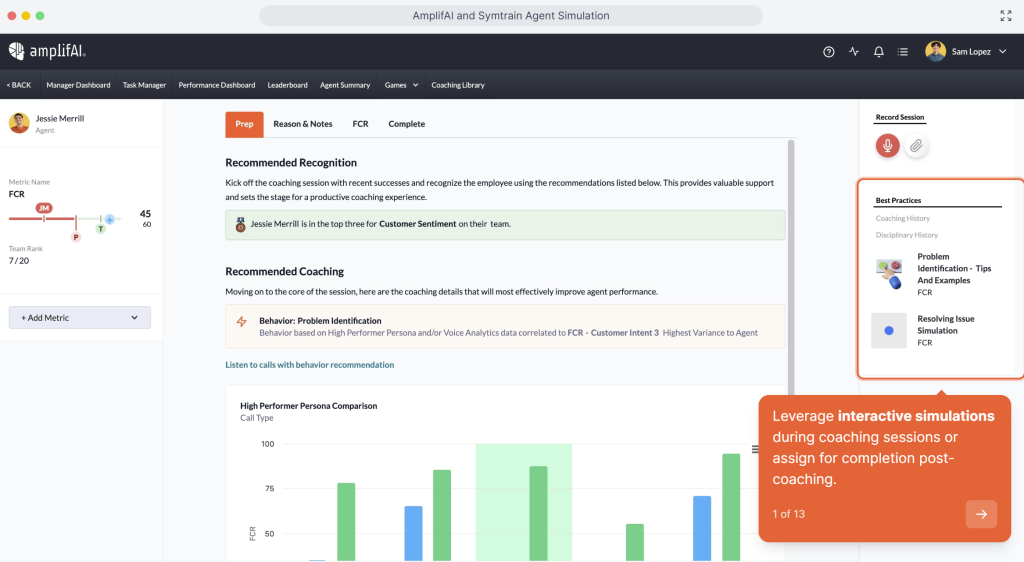Screen dimensions: 1024x562
Task: Click the P marker on FCR scale
Action: tap(76, 237)
